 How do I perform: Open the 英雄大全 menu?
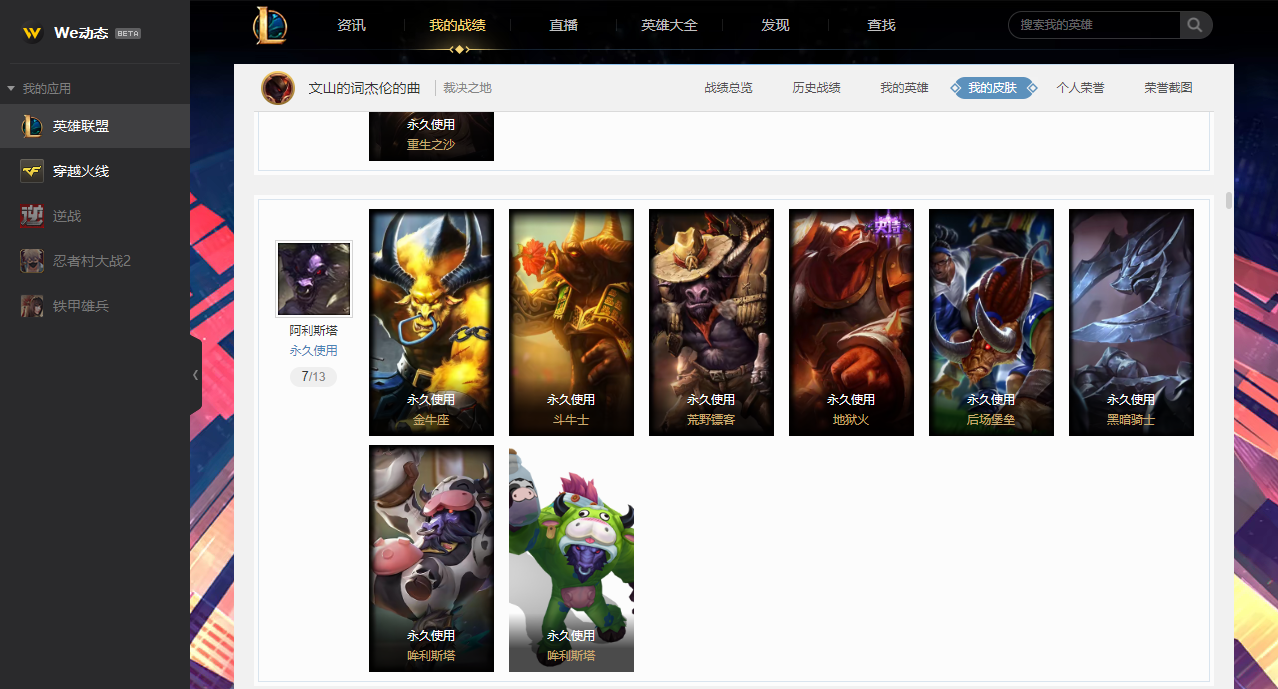click(669, 25)
